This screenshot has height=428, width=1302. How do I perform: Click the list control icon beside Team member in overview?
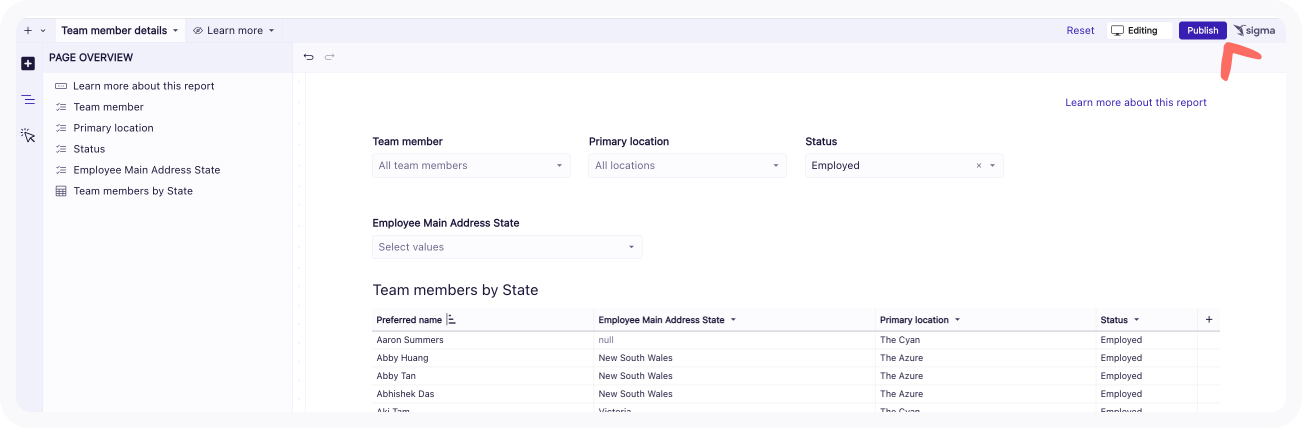click(61, 107)
